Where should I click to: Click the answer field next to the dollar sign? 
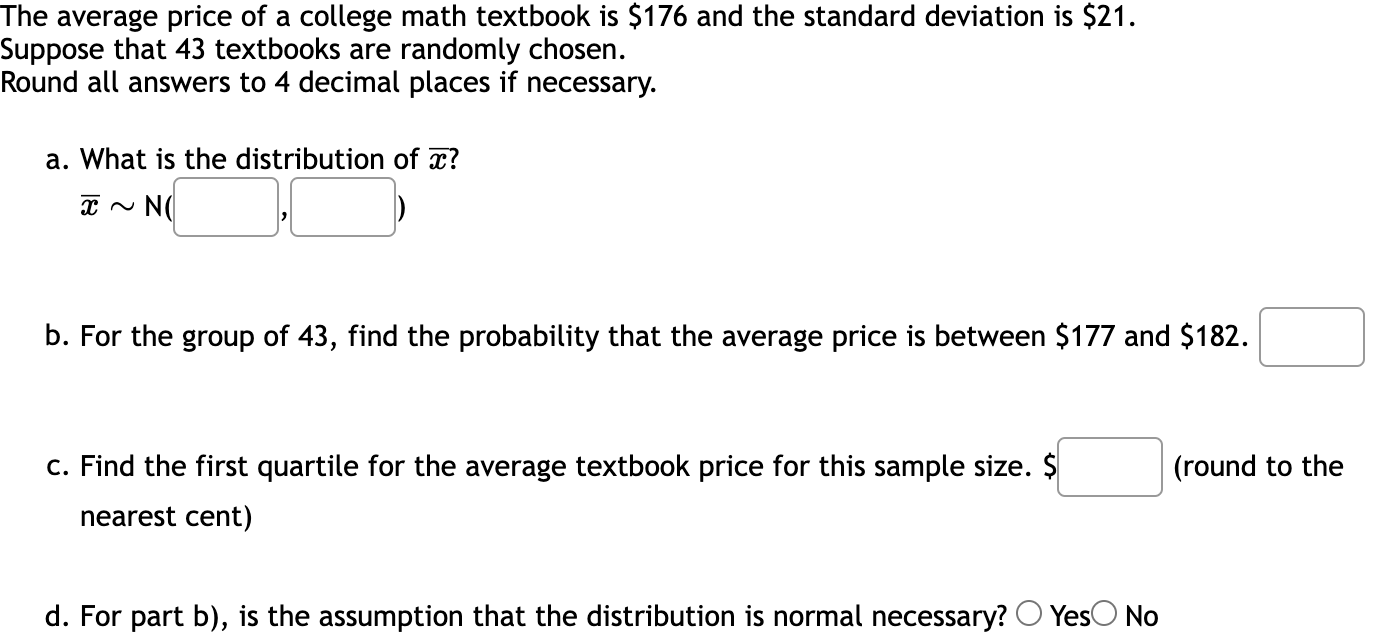1109,467
